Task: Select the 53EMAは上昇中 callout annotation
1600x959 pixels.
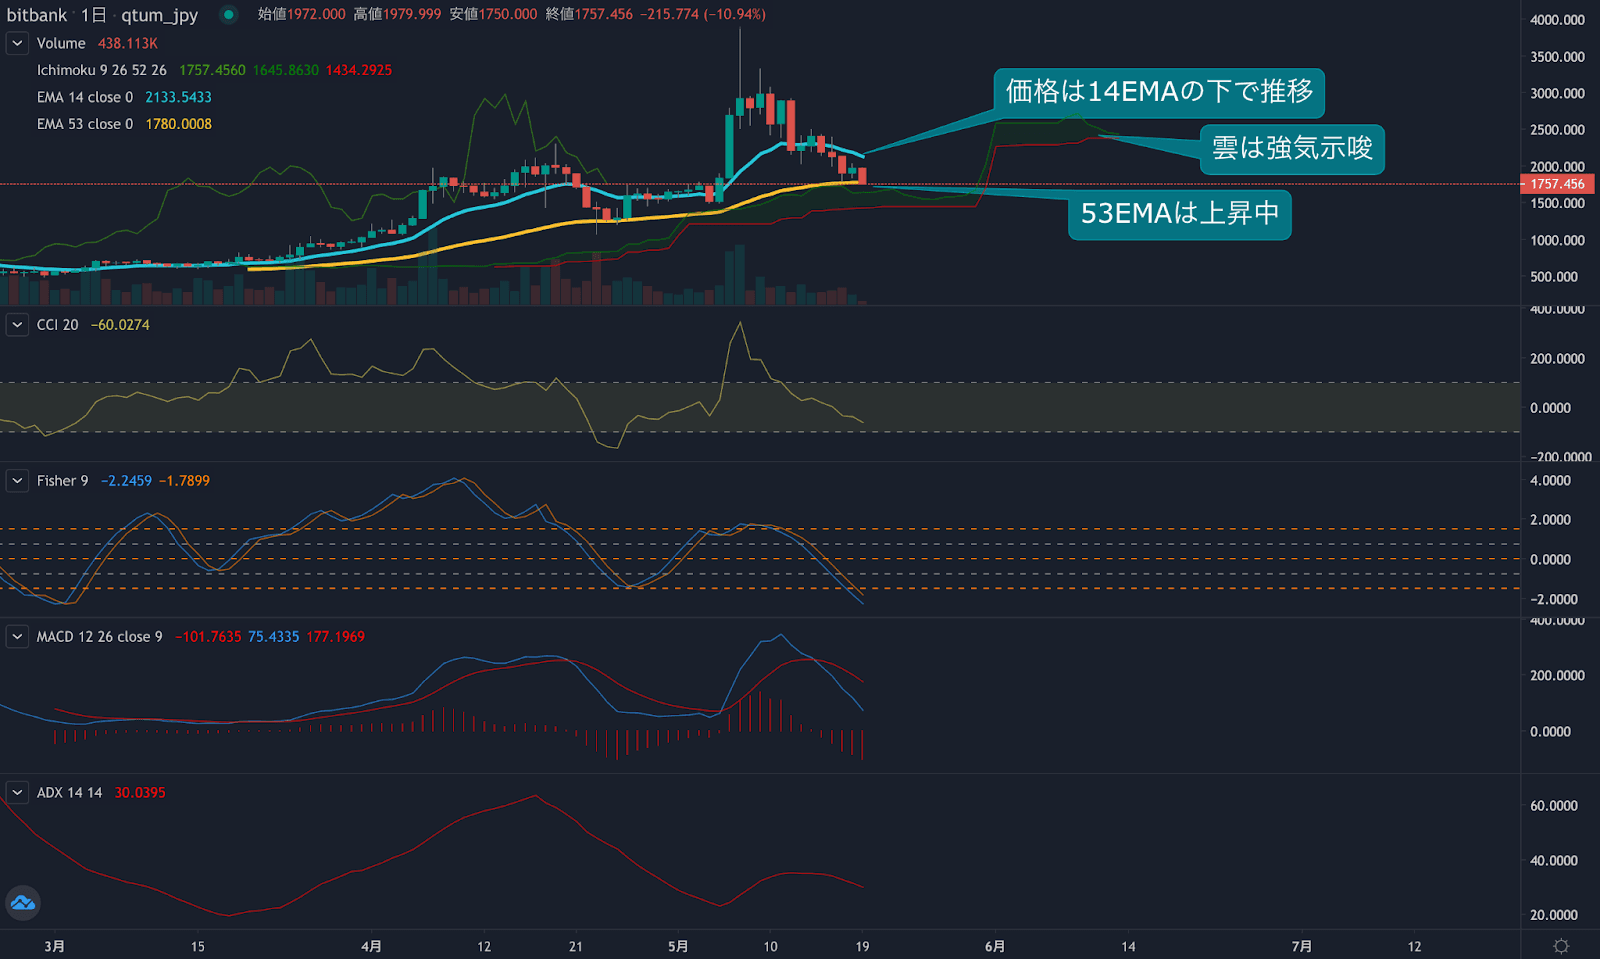Action: [1179, 214]
